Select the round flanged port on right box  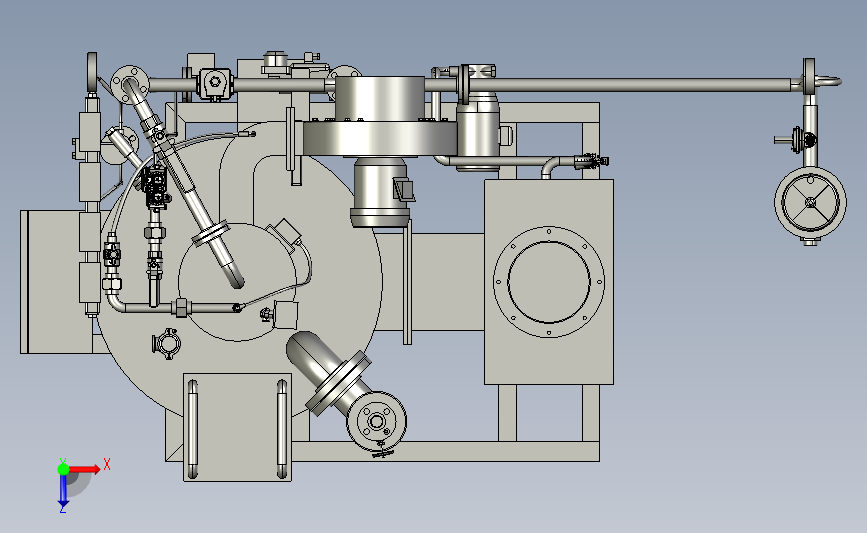549,281
